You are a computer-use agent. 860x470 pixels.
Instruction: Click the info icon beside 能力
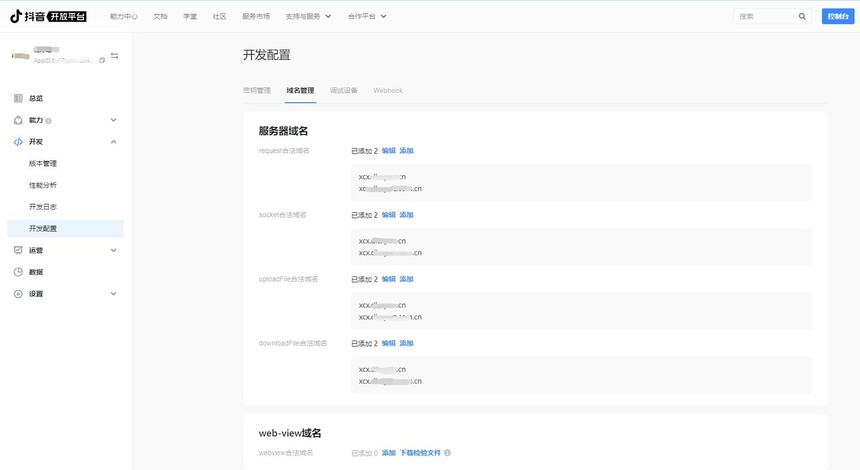point(49,121)
